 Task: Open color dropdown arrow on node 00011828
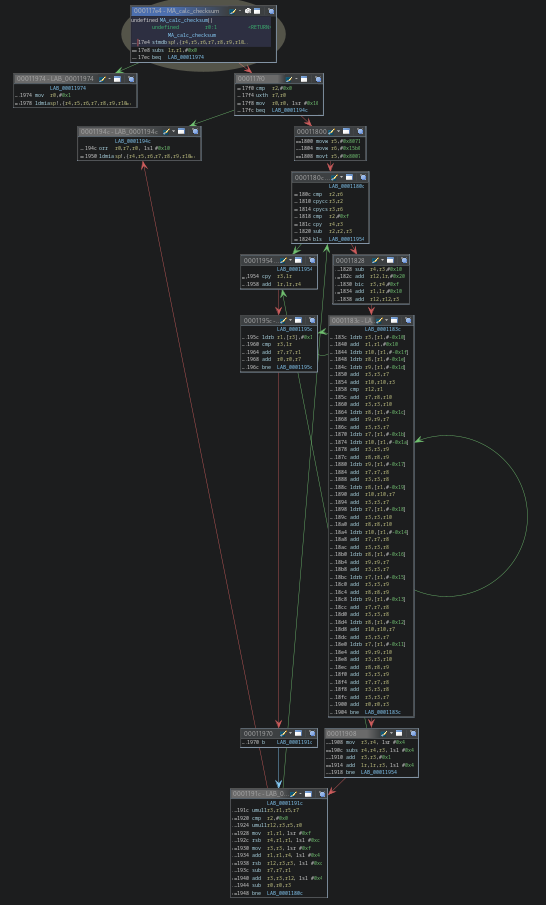(383, 260)
